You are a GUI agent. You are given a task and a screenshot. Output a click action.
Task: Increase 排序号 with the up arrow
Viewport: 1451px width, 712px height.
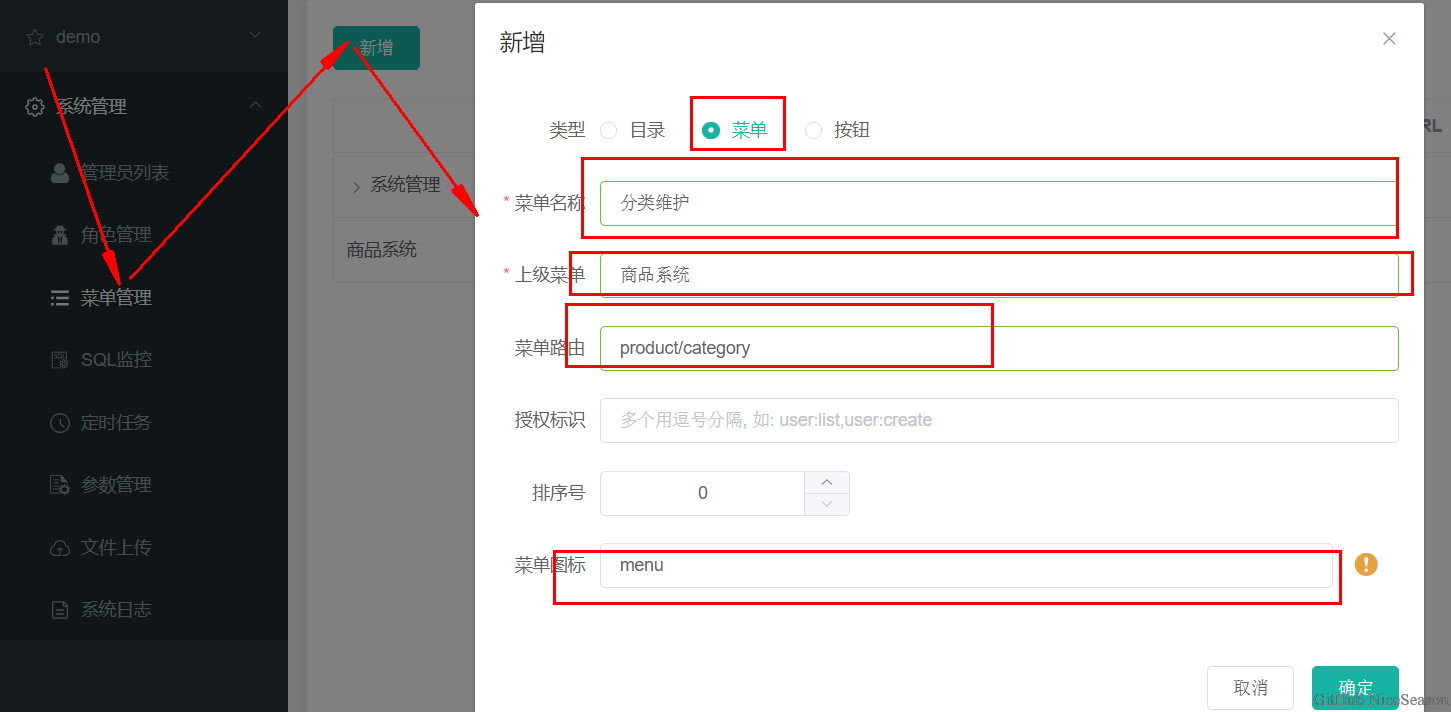(827, 482)
